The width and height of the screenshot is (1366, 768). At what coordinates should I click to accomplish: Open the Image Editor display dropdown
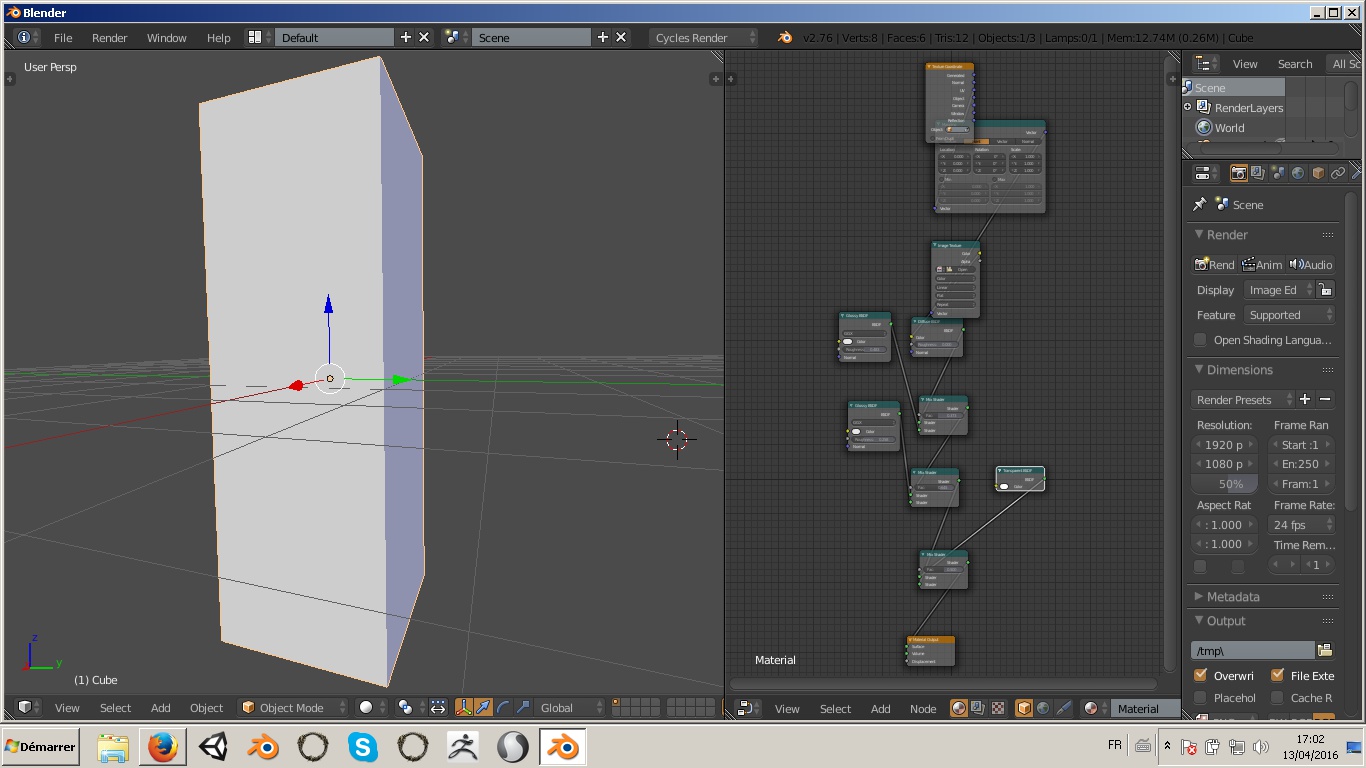(1279, 290)
